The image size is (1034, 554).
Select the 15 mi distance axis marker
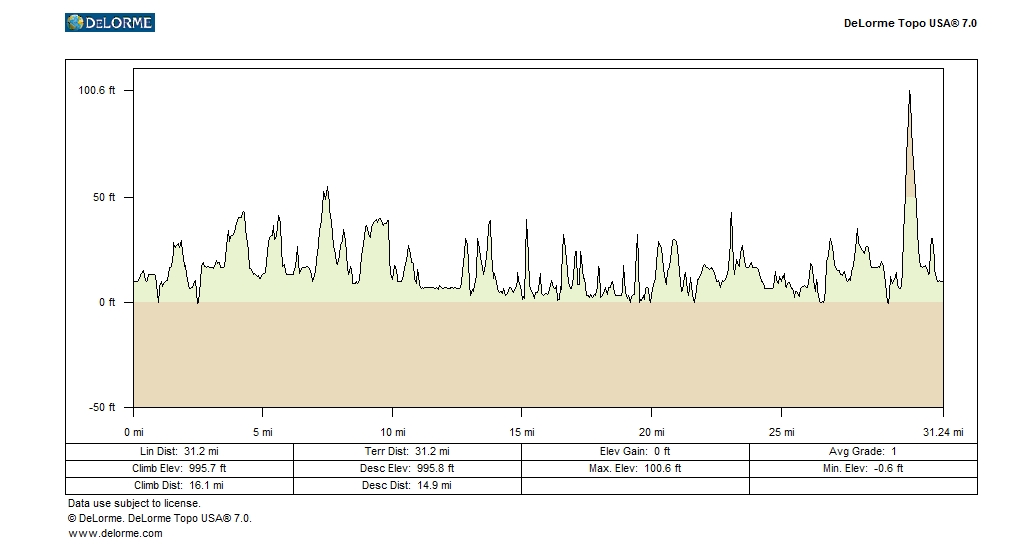(x=521, y=433)
